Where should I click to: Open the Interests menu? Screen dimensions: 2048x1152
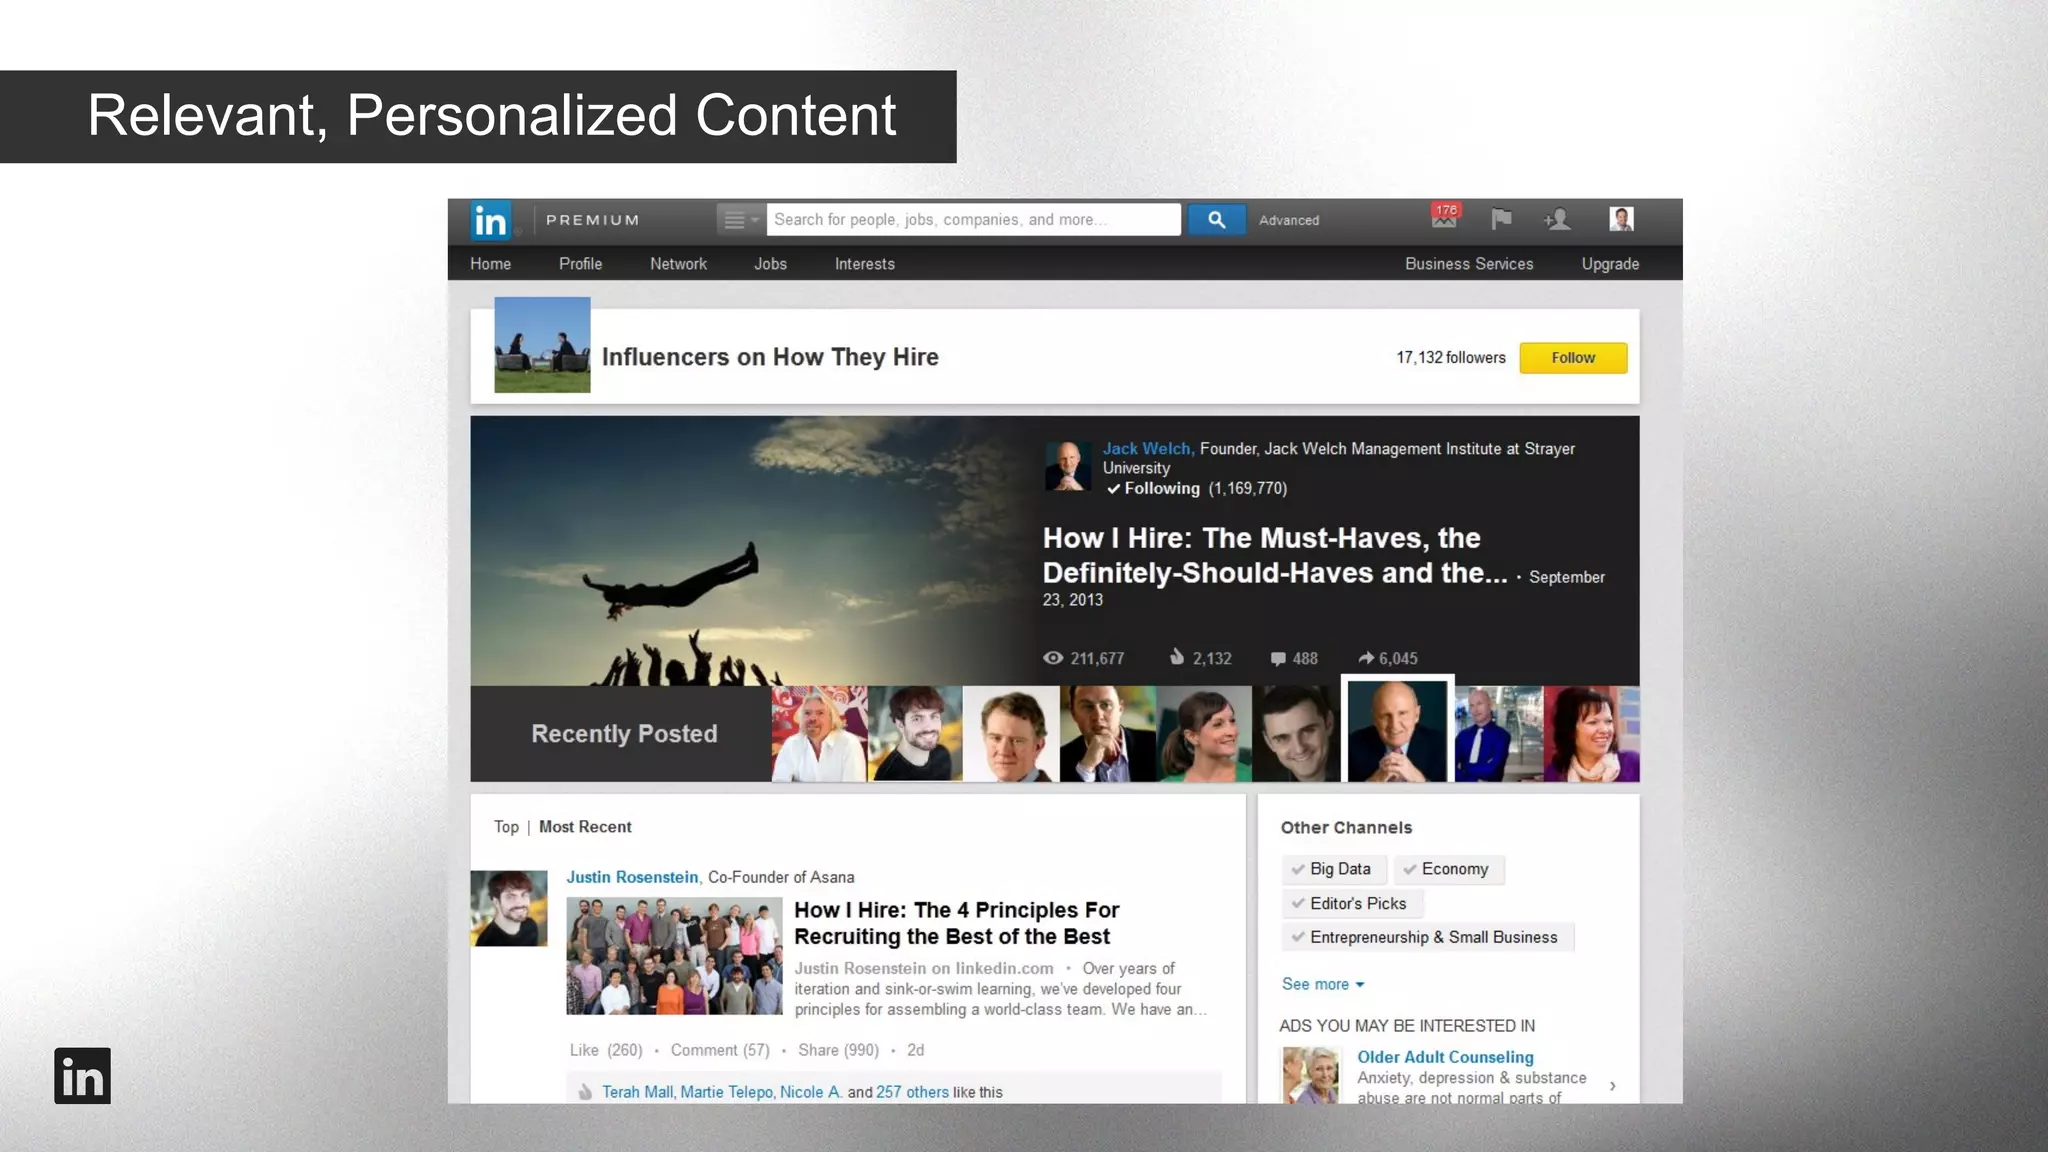pyautogui.click(x=865, y=264)
